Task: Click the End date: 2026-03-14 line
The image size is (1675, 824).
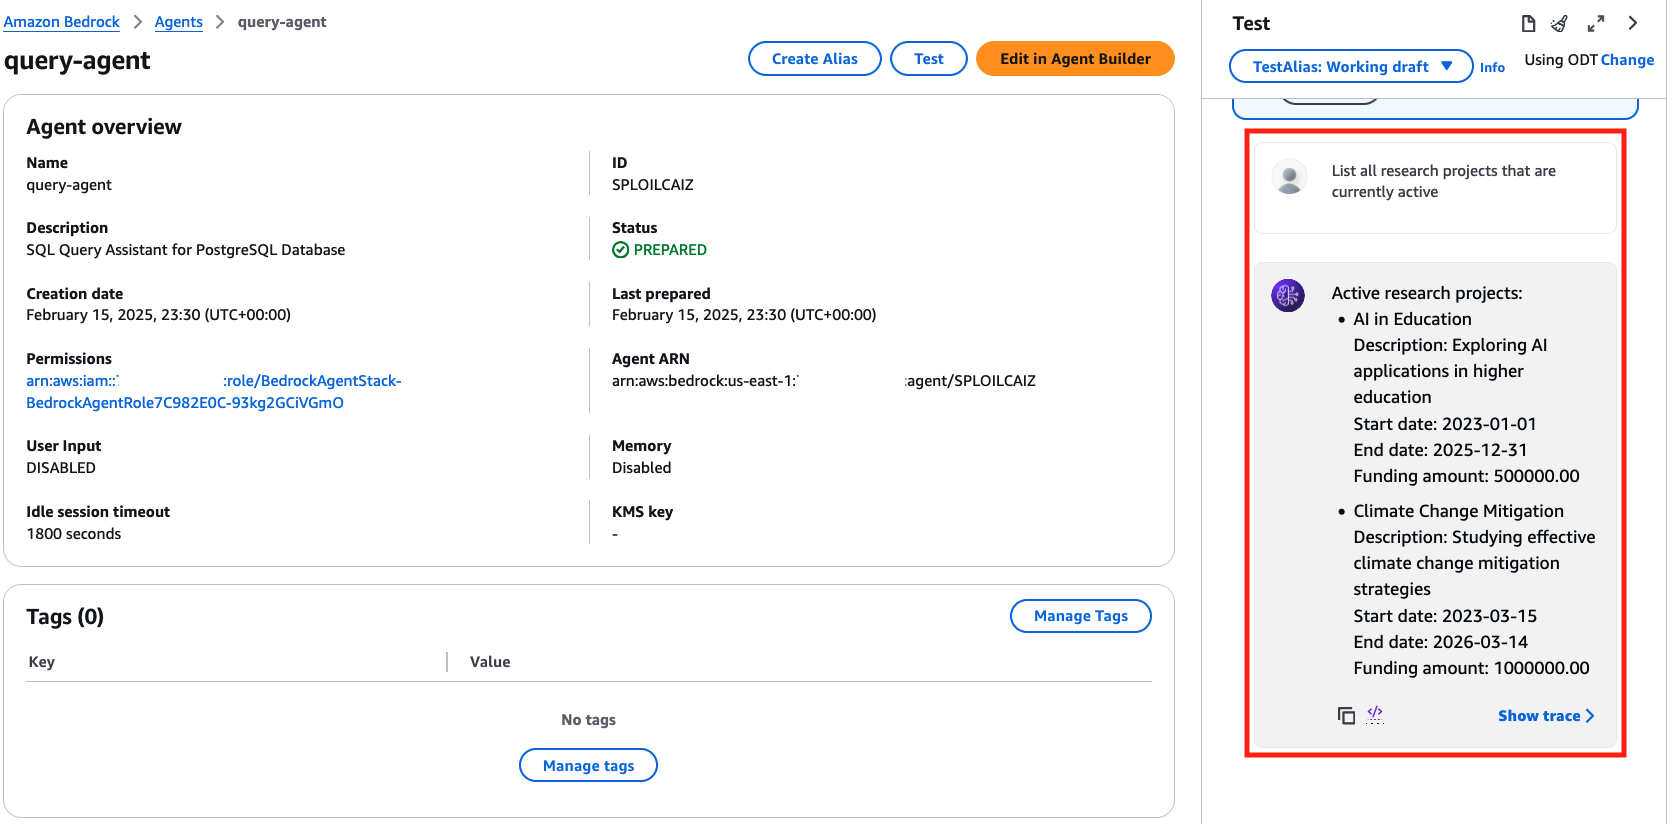Action: (1440, 642)
